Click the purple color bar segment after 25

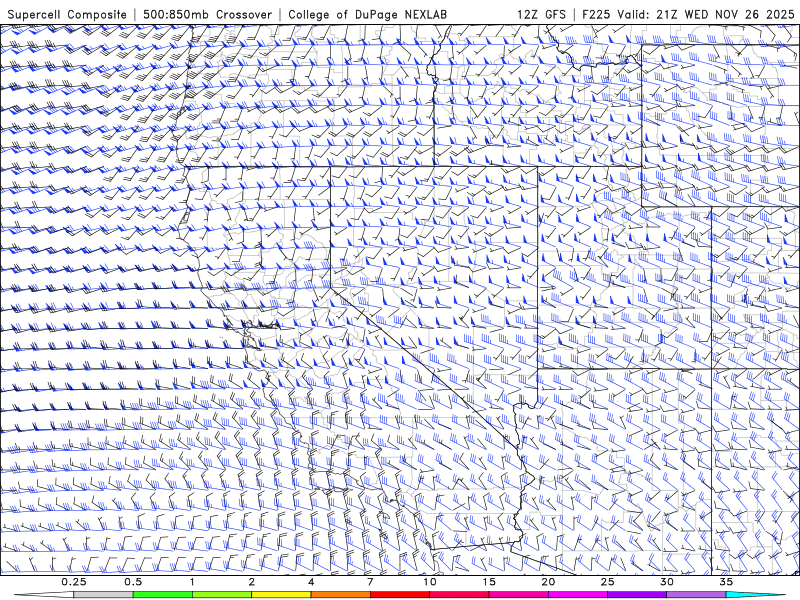pyautogui.click(x=637, y=595)
